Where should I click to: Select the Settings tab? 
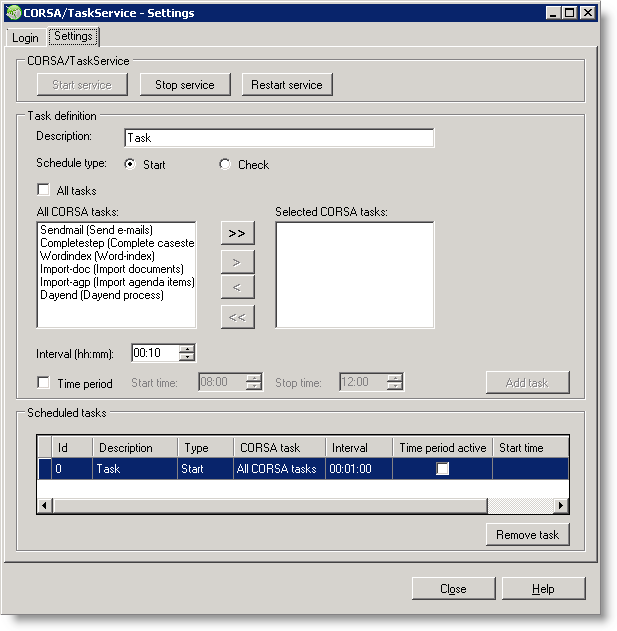[x=73, y=36]
